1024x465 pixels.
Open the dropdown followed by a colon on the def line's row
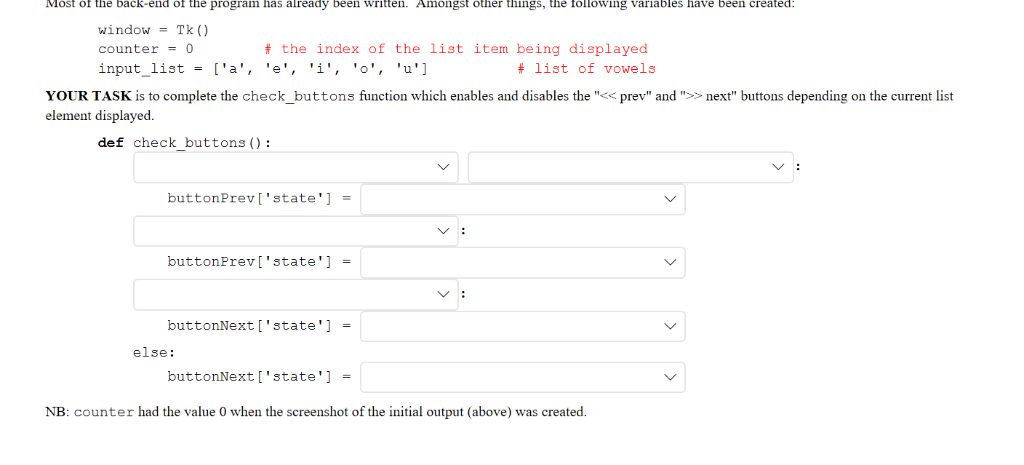pyautogui.click(x=631, y=167)
